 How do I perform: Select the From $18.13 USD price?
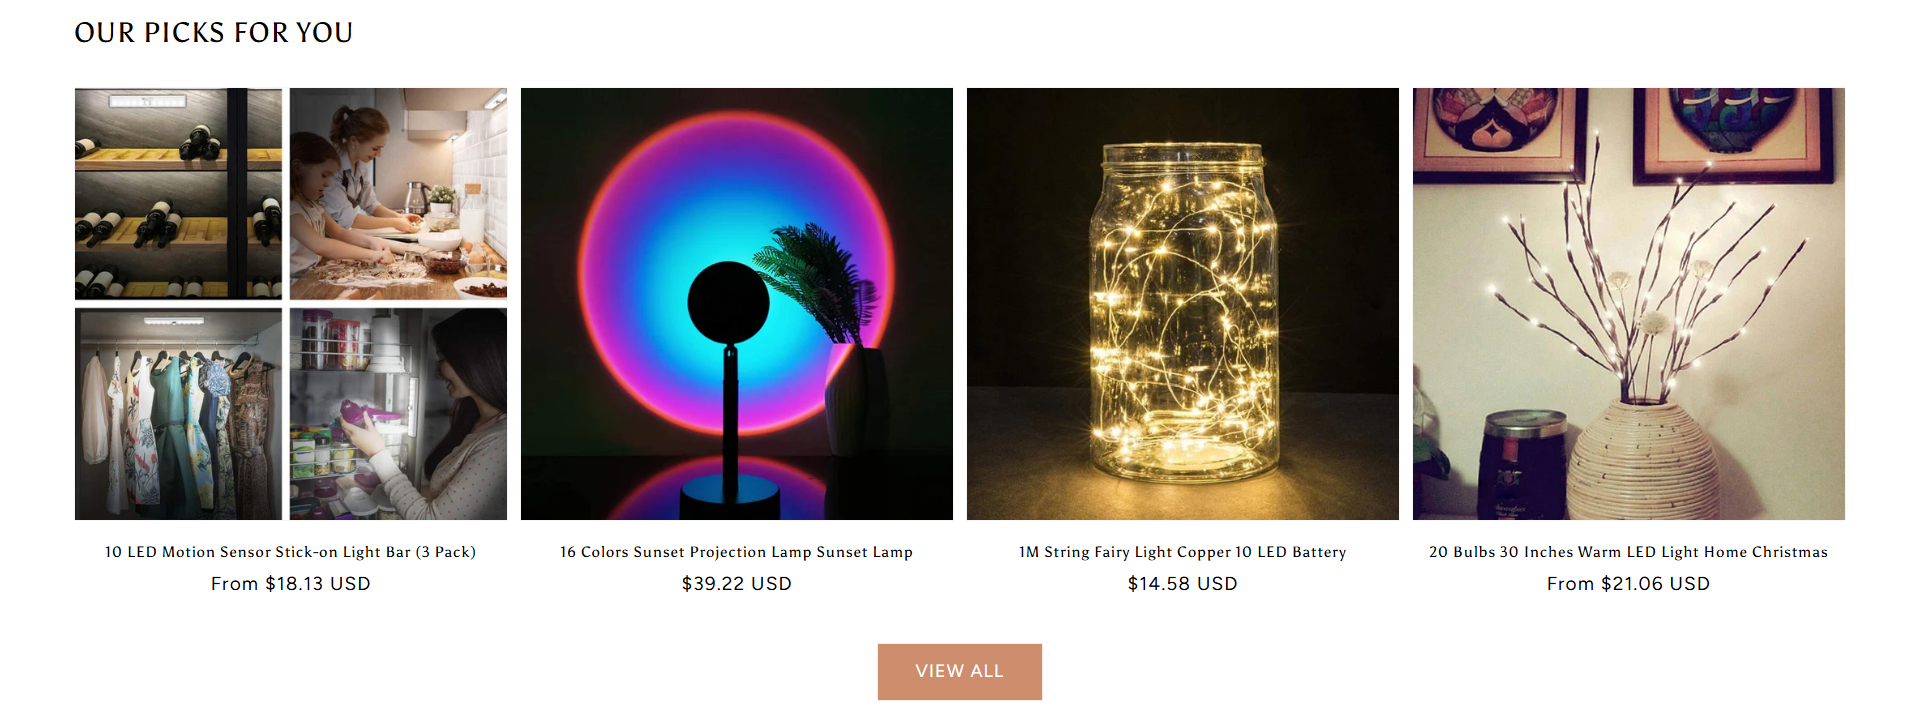click(291, 584)
